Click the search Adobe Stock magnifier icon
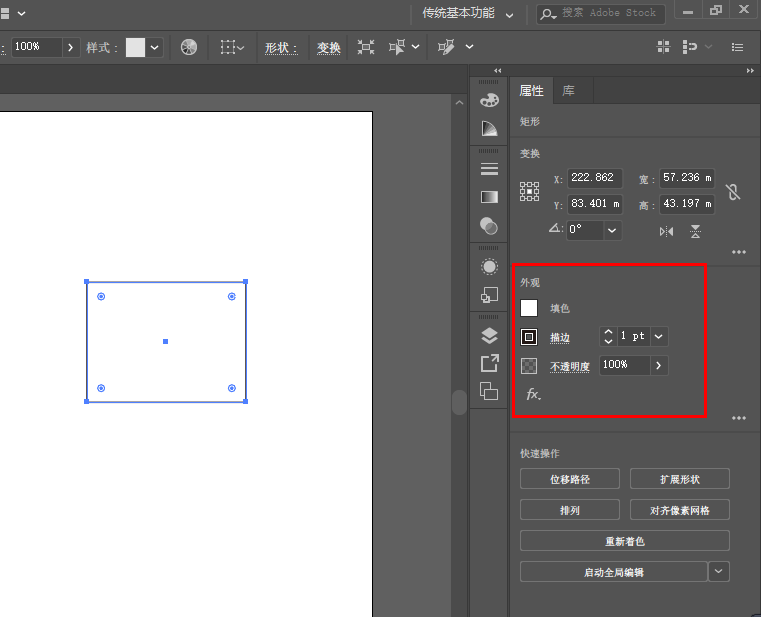The height and width of the screenshot is (617, 761). coord(548,14)
